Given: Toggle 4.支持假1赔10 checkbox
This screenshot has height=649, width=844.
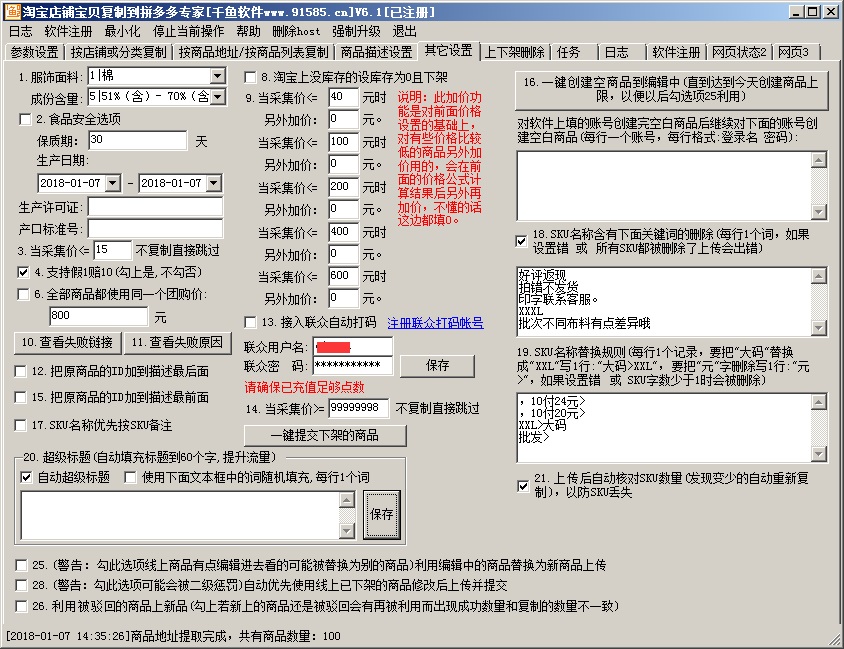Looking at the screenshot, I should pos(23,272).
